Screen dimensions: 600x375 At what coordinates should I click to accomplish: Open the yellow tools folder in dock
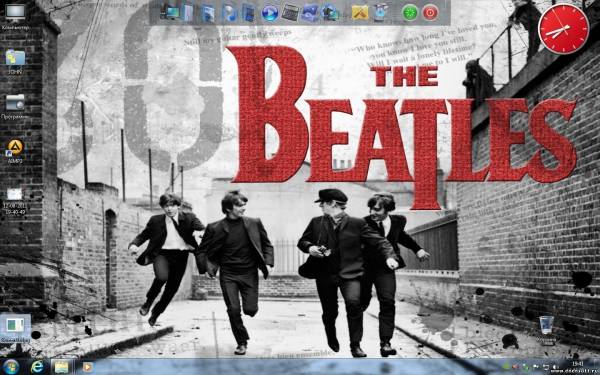click(360, 13)
